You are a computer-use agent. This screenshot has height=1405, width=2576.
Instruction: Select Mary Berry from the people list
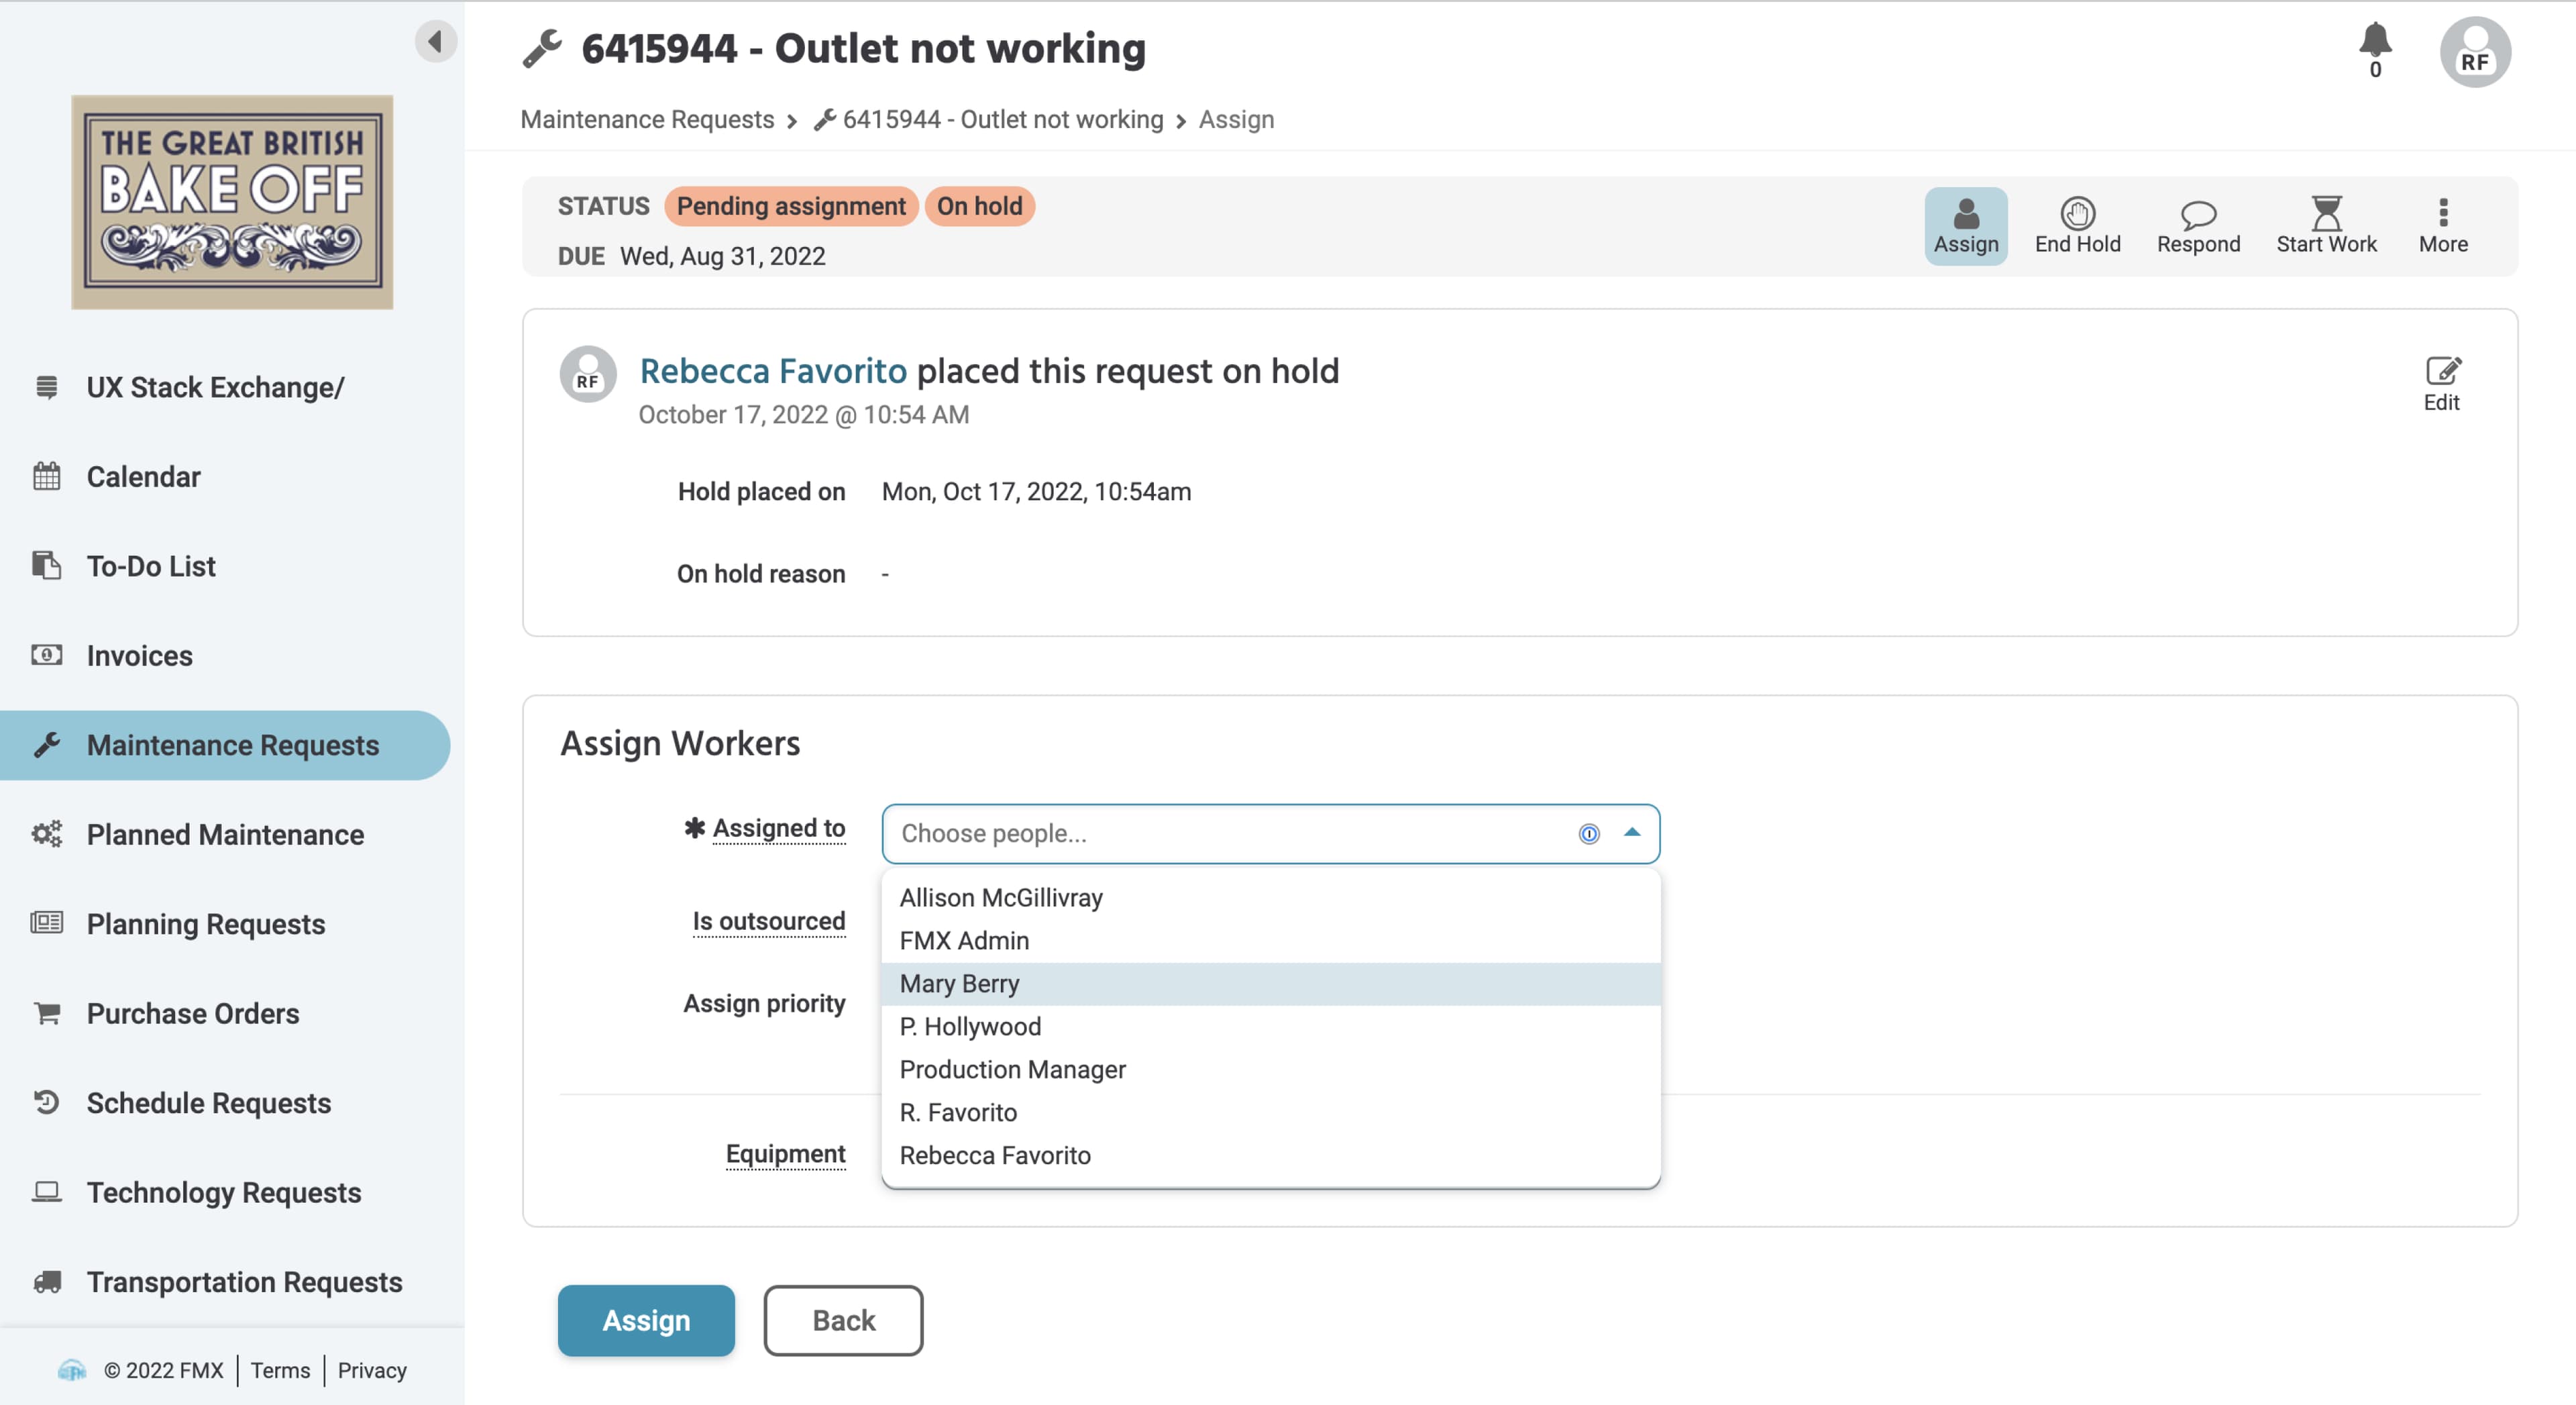(x=959, y=983)
